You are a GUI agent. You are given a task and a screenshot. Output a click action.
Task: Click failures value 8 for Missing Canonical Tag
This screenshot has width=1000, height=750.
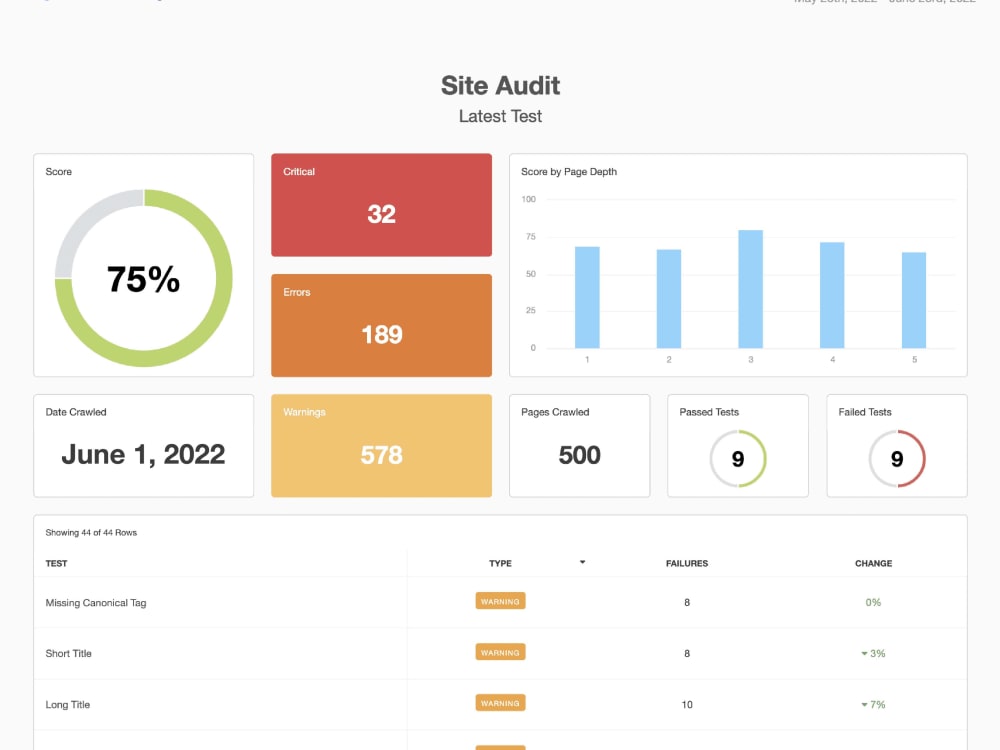(687, 602)
